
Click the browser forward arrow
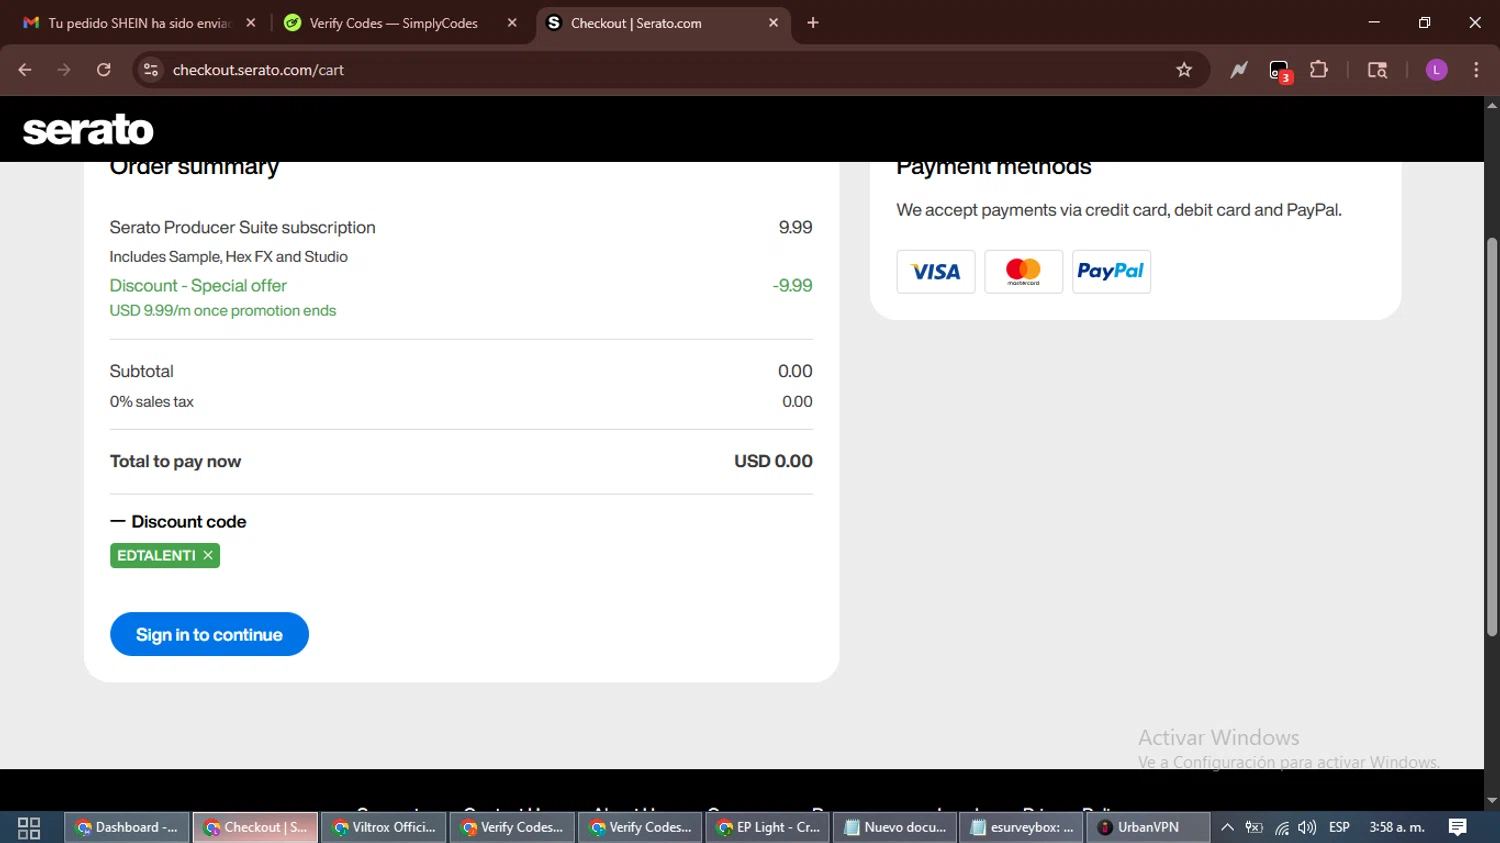[x=64, y=70]
